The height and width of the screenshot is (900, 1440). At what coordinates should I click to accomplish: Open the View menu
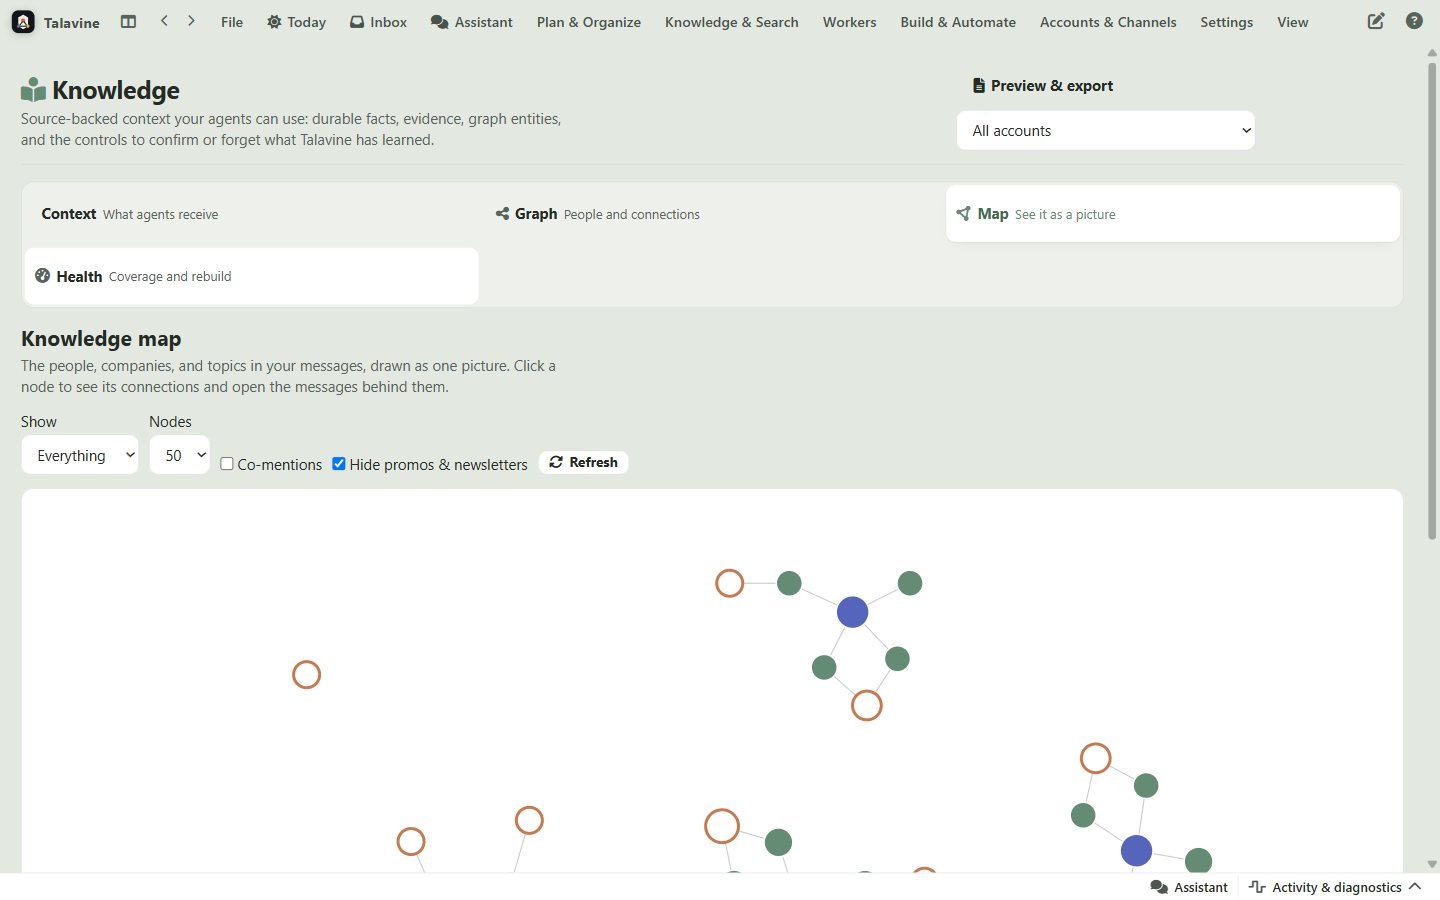(1293, 22)
